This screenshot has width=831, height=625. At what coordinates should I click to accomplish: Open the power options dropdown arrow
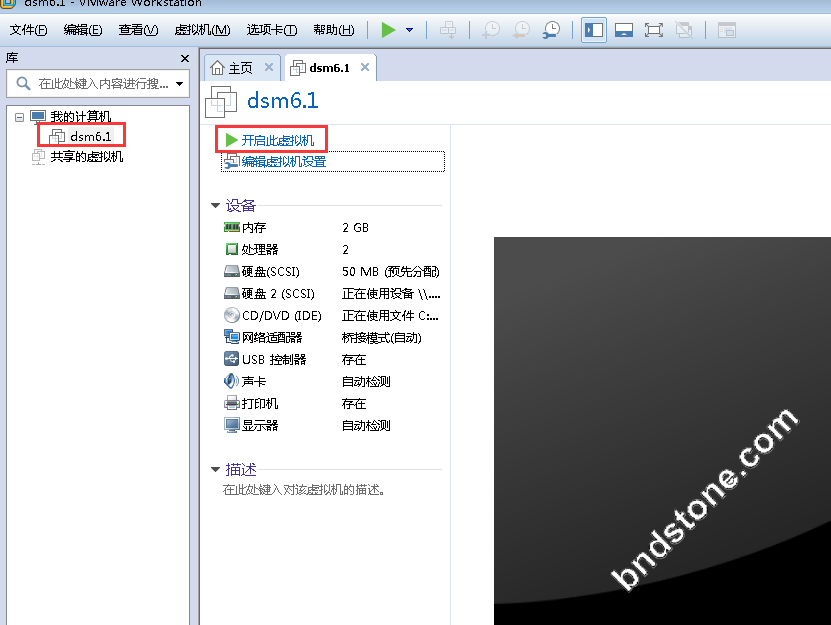pos(410,30)
